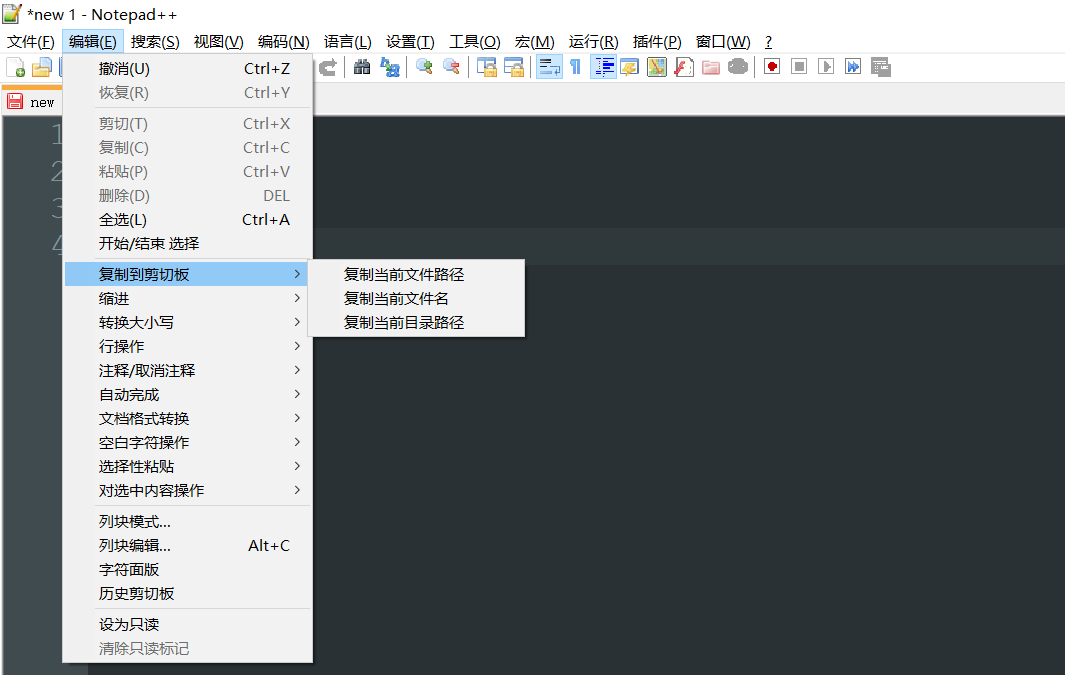Image resolution: width=1065 pixels, height=675 pixels.
Task: Expand the 自动完成 submenu
Action: (x=187, y=395)
